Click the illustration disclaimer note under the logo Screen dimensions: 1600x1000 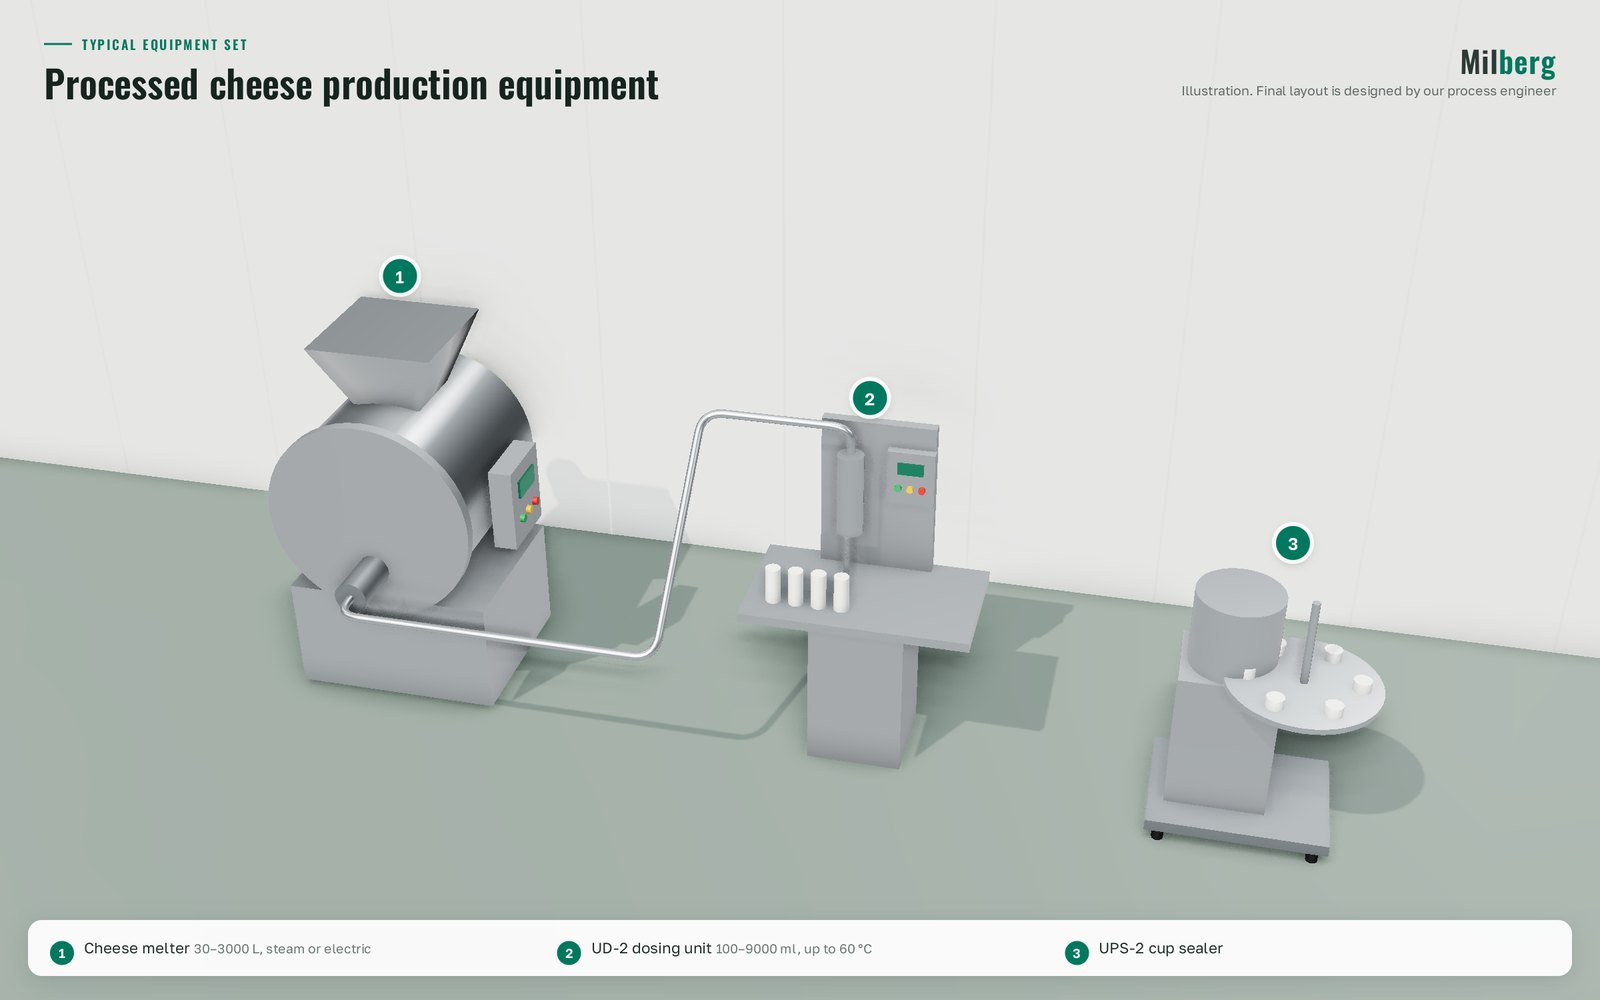click(1368, 91)
